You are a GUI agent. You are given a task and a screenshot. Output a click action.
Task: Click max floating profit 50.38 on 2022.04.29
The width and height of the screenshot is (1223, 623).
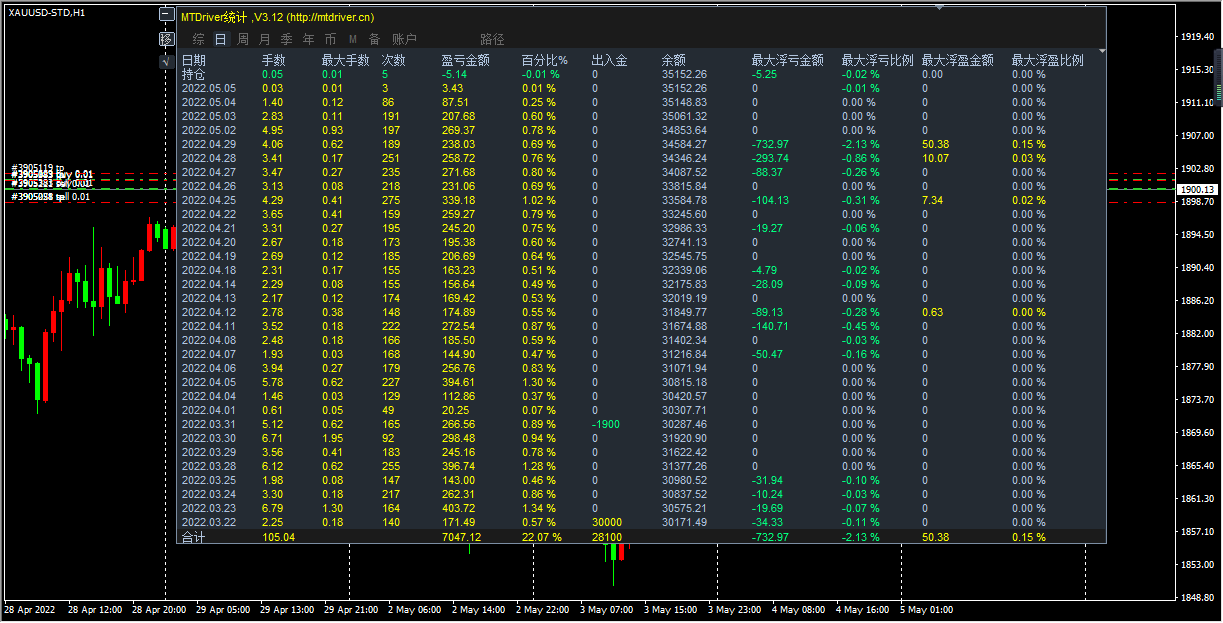(935, 144)
